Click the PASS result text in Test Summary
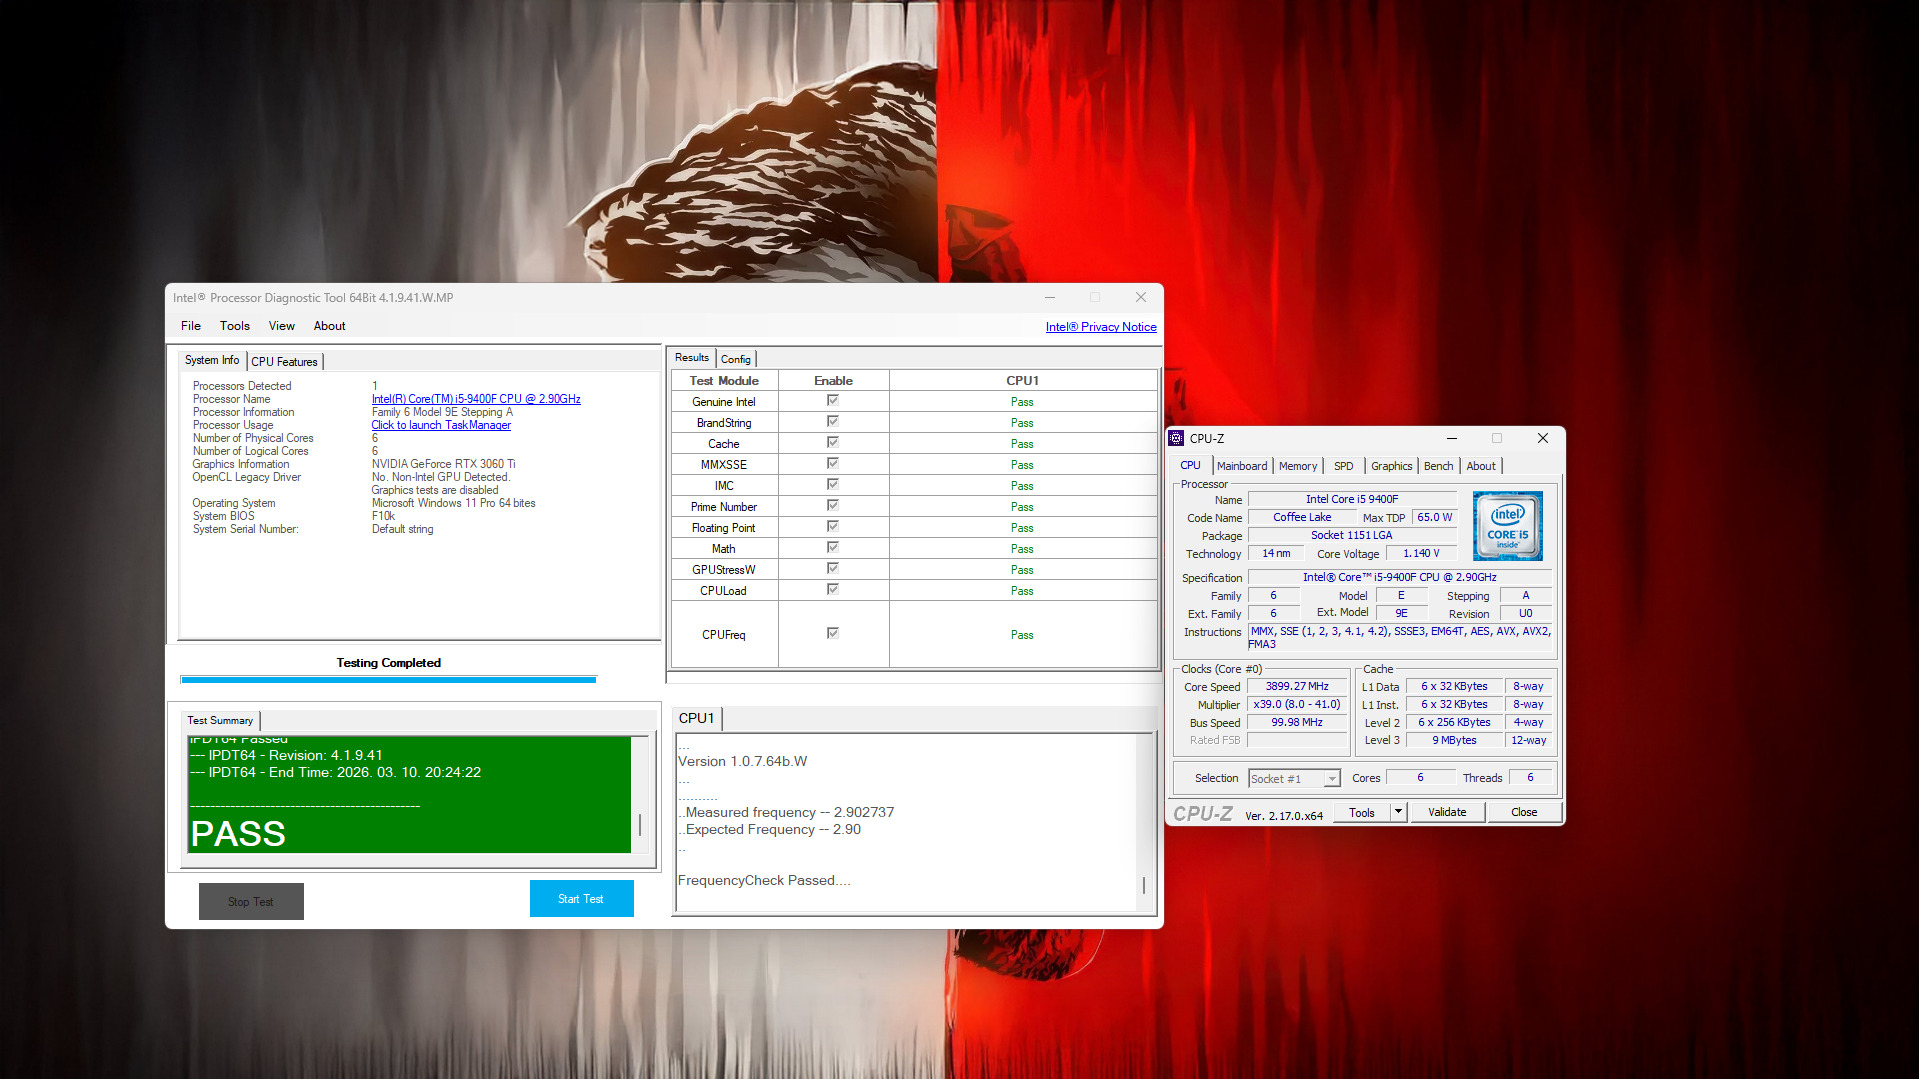 click(238, 833)
